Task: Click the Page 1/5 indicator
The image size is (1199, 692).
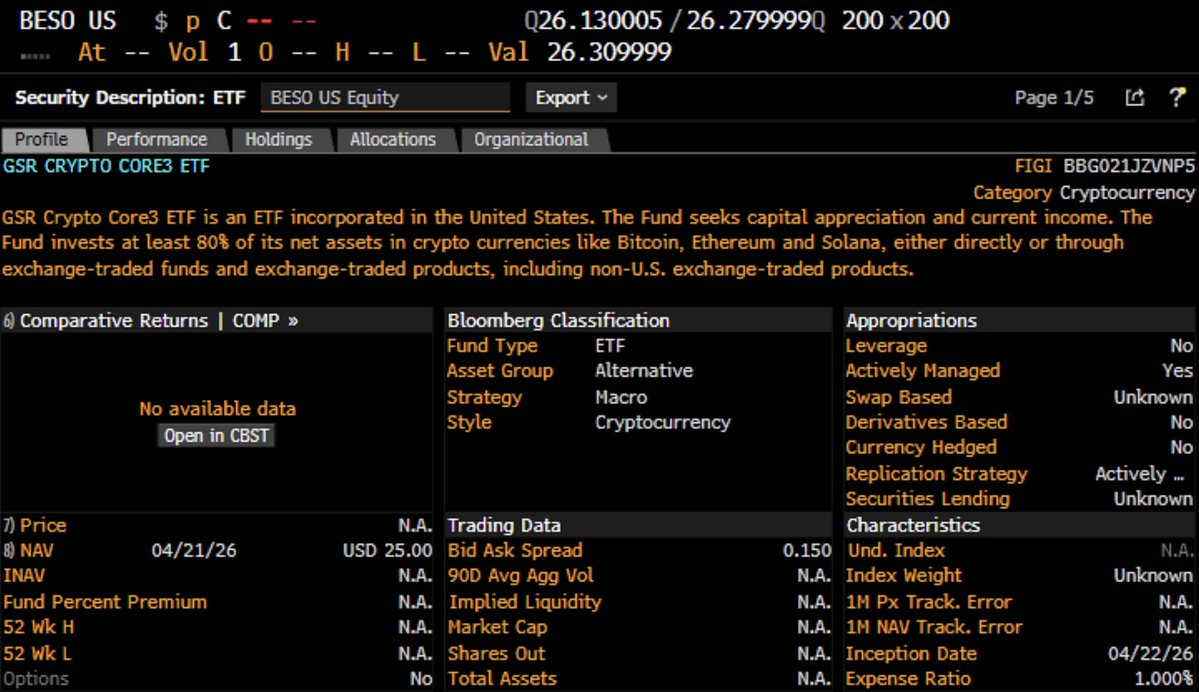Action: [x=1054, y=97]
